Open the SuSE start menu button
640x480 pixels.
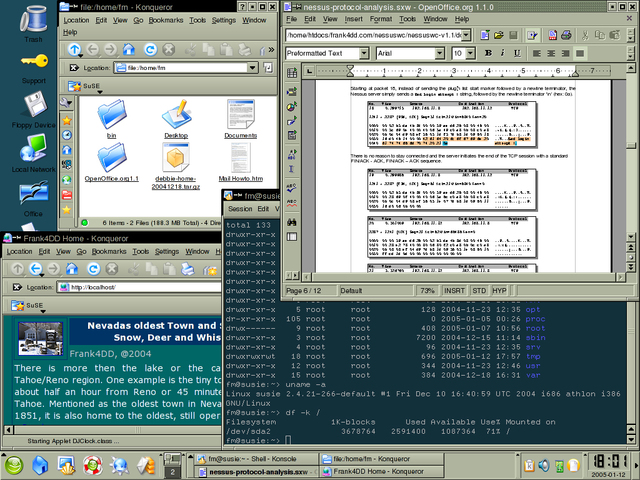[x=14, y=465]
